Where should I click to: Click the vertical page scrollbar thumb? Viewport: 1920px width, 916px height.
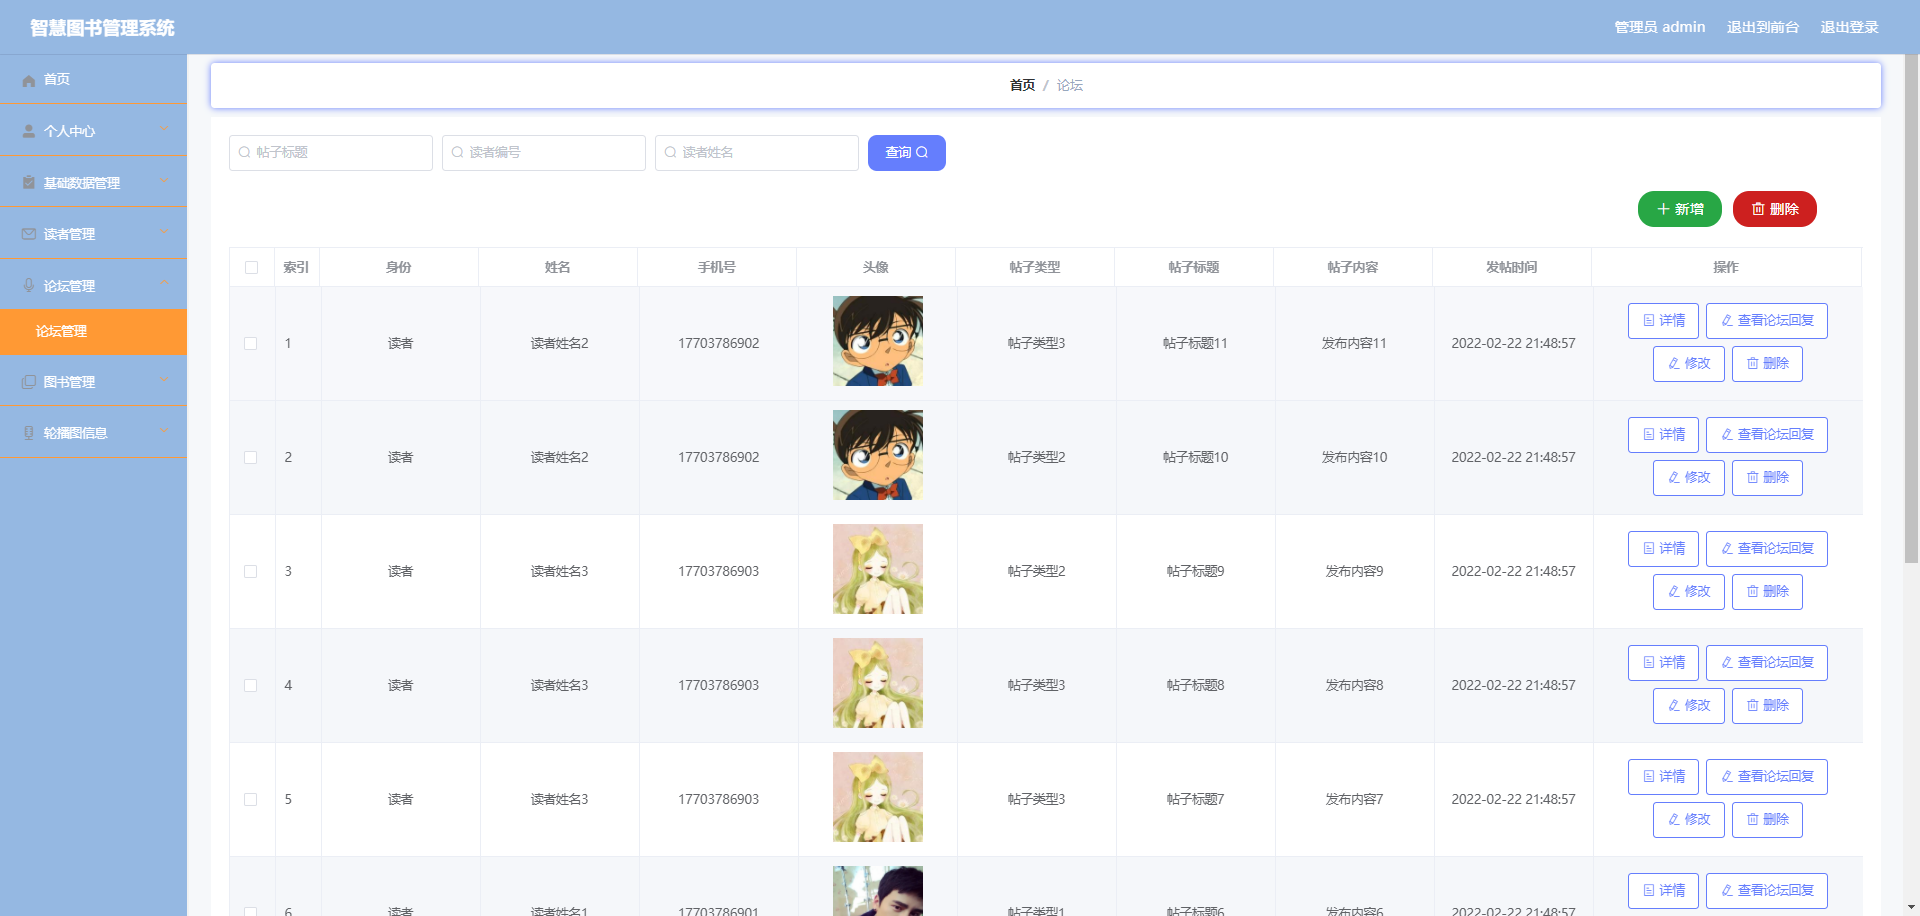1911,309
